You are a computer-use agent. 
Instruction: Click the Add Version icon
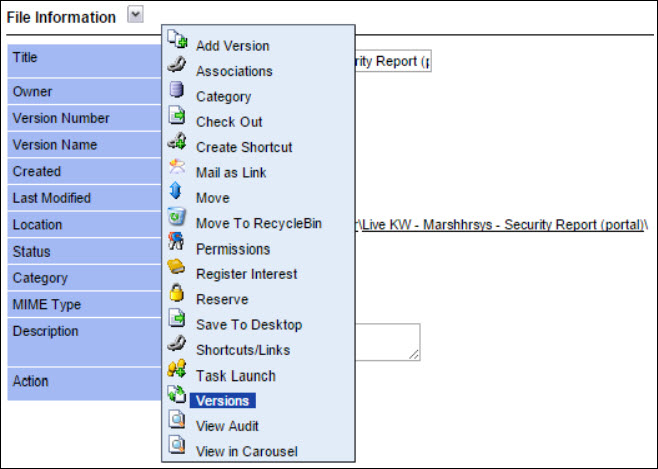[x=177, y=39]
